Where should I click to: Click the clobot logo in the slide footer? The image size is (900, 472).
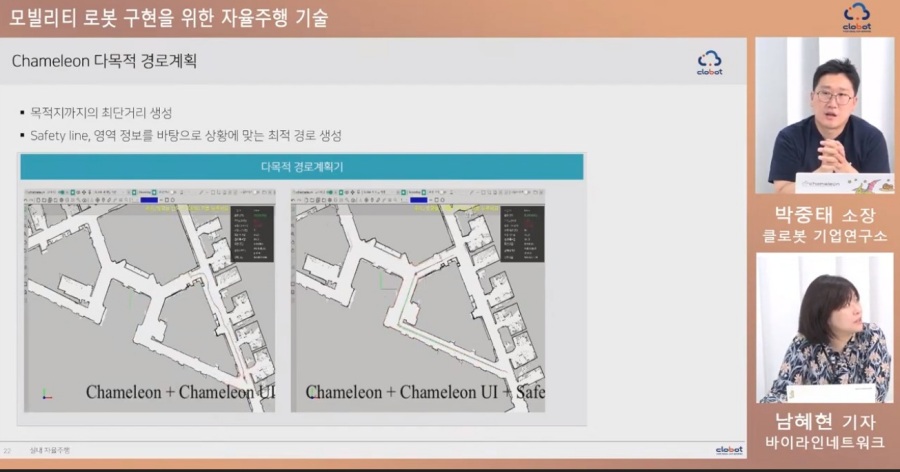click(x=729, y=450)
